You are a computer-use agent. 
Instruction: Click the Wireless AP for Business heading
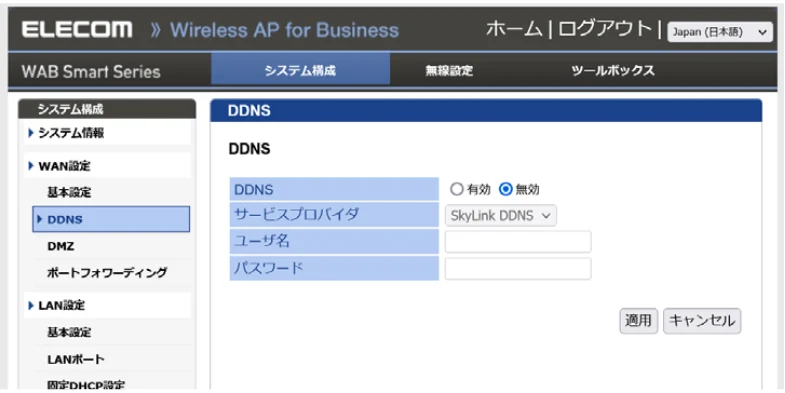pos(284,30)
